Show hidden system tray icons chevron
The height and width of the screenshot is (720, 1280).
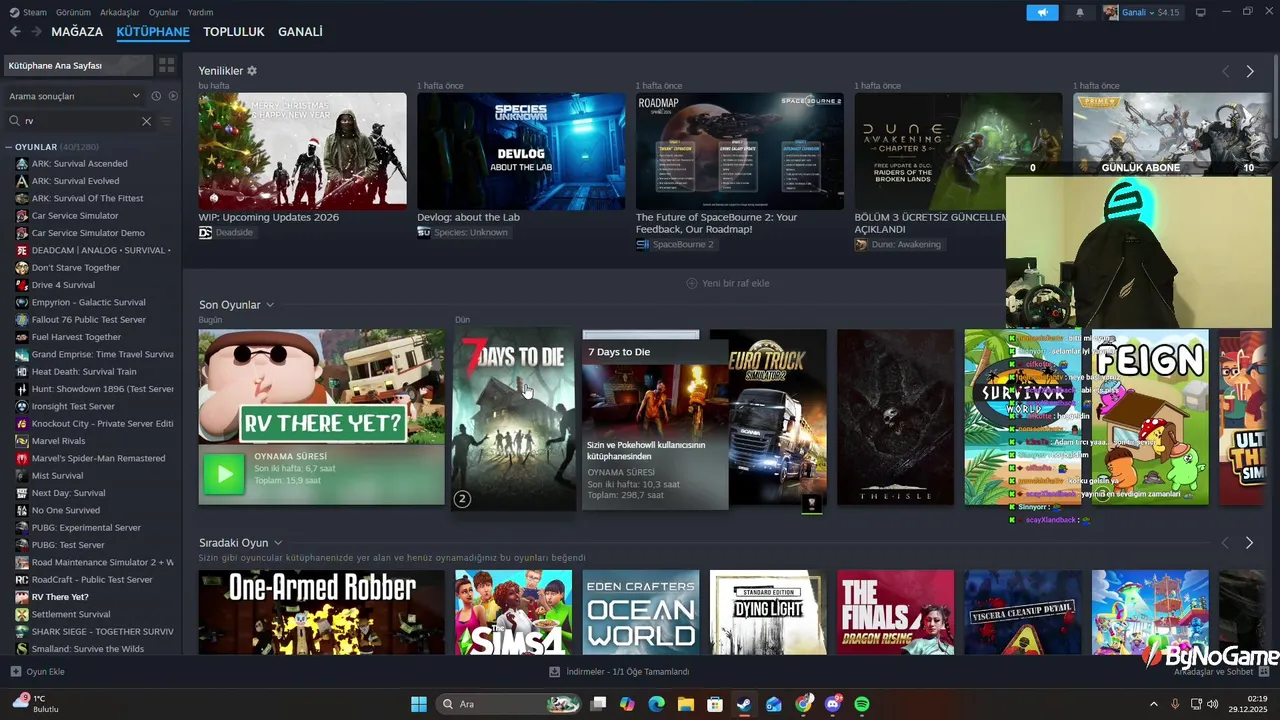tap(1153, 704)
